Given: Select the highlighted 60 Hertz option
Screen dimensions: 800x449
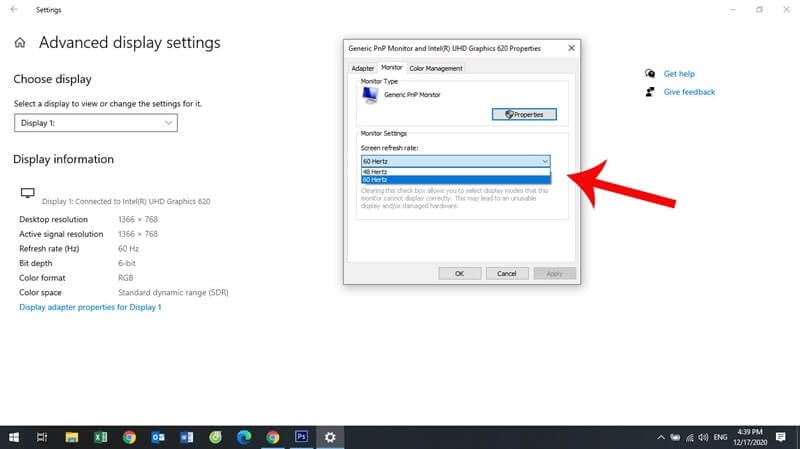Looking at the screenshot, I should [x=456, y=180].
